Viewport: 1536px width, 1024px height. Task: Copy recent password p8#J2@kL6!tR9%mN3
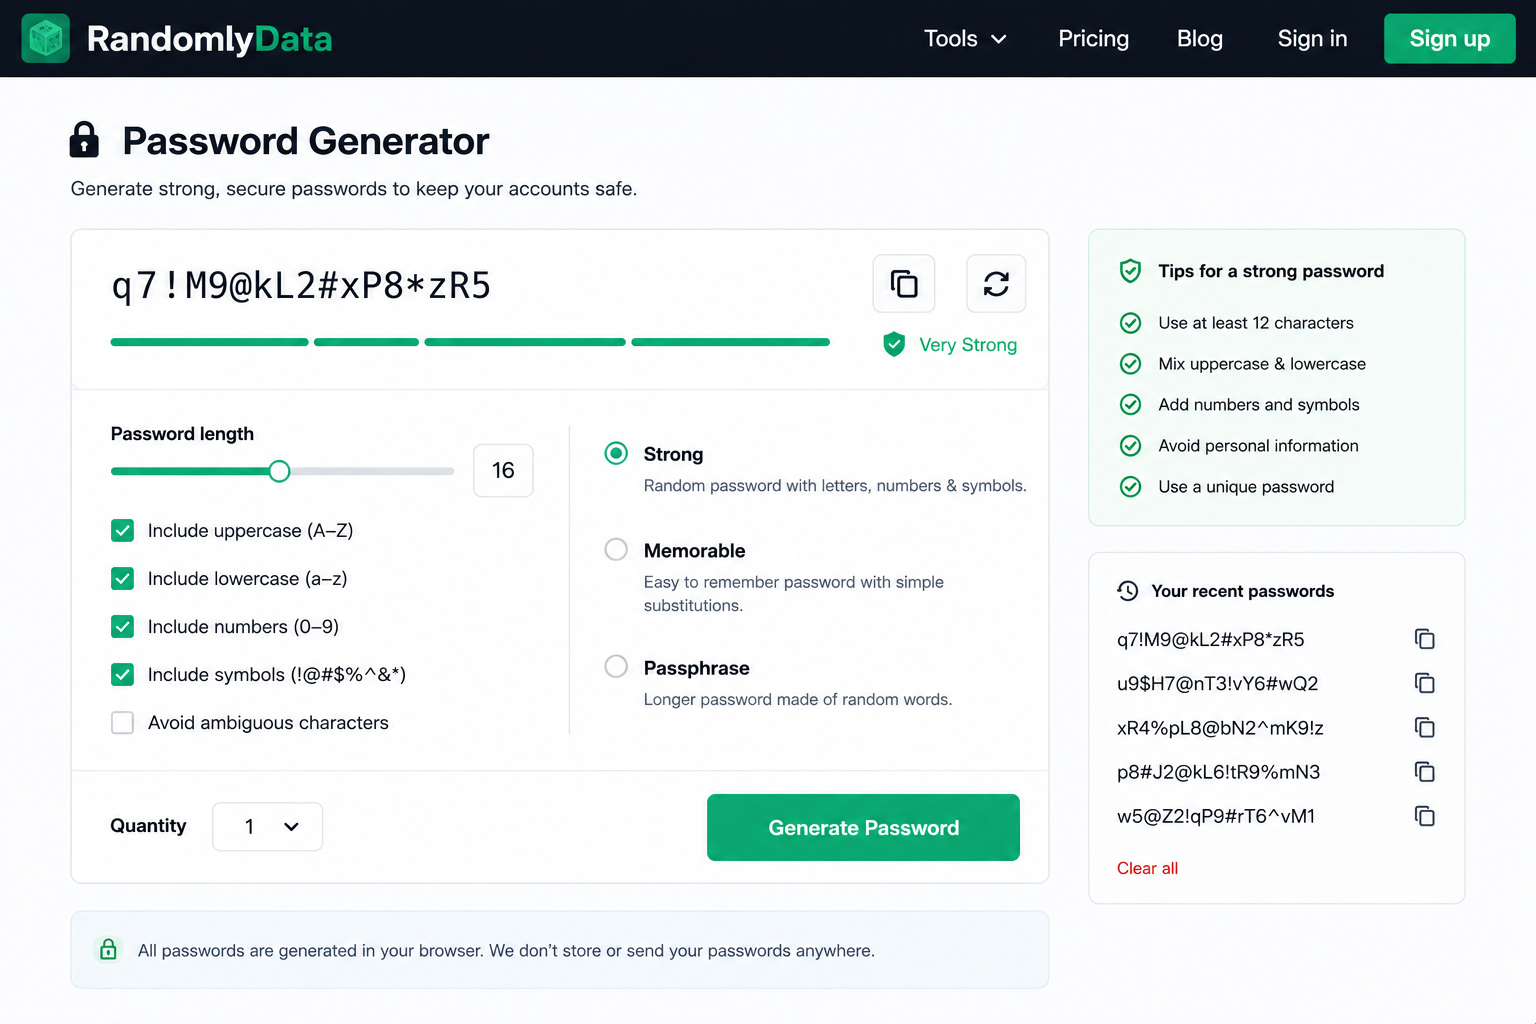1425,772
